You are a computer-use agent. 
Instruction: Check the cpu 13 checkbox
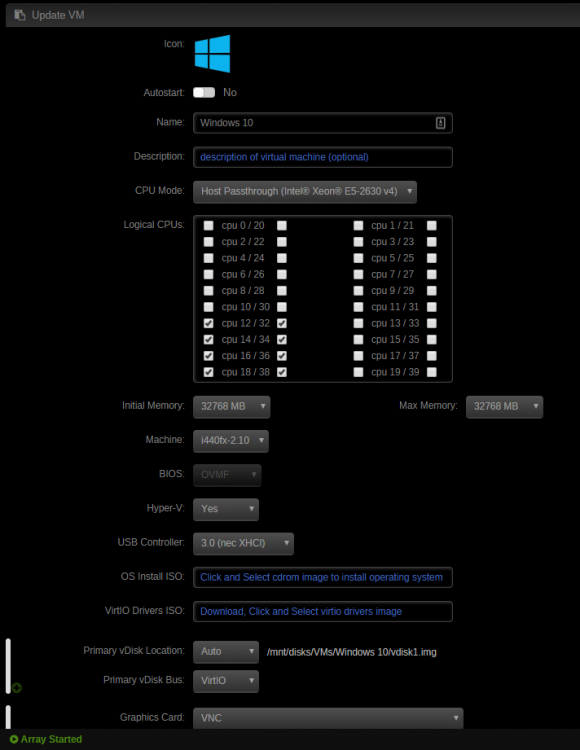(x=358, y=323)
